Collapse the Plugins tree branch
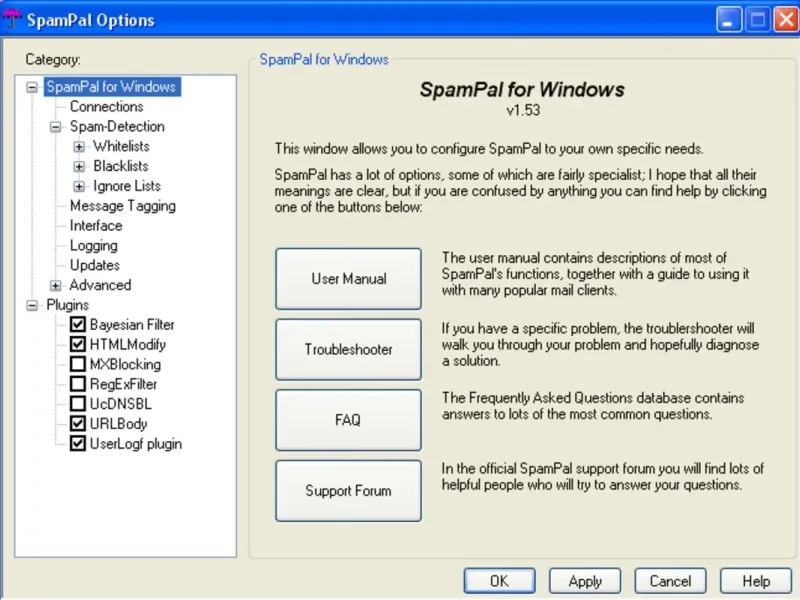This screenshot has height=600, width=800. pos(32,306)
